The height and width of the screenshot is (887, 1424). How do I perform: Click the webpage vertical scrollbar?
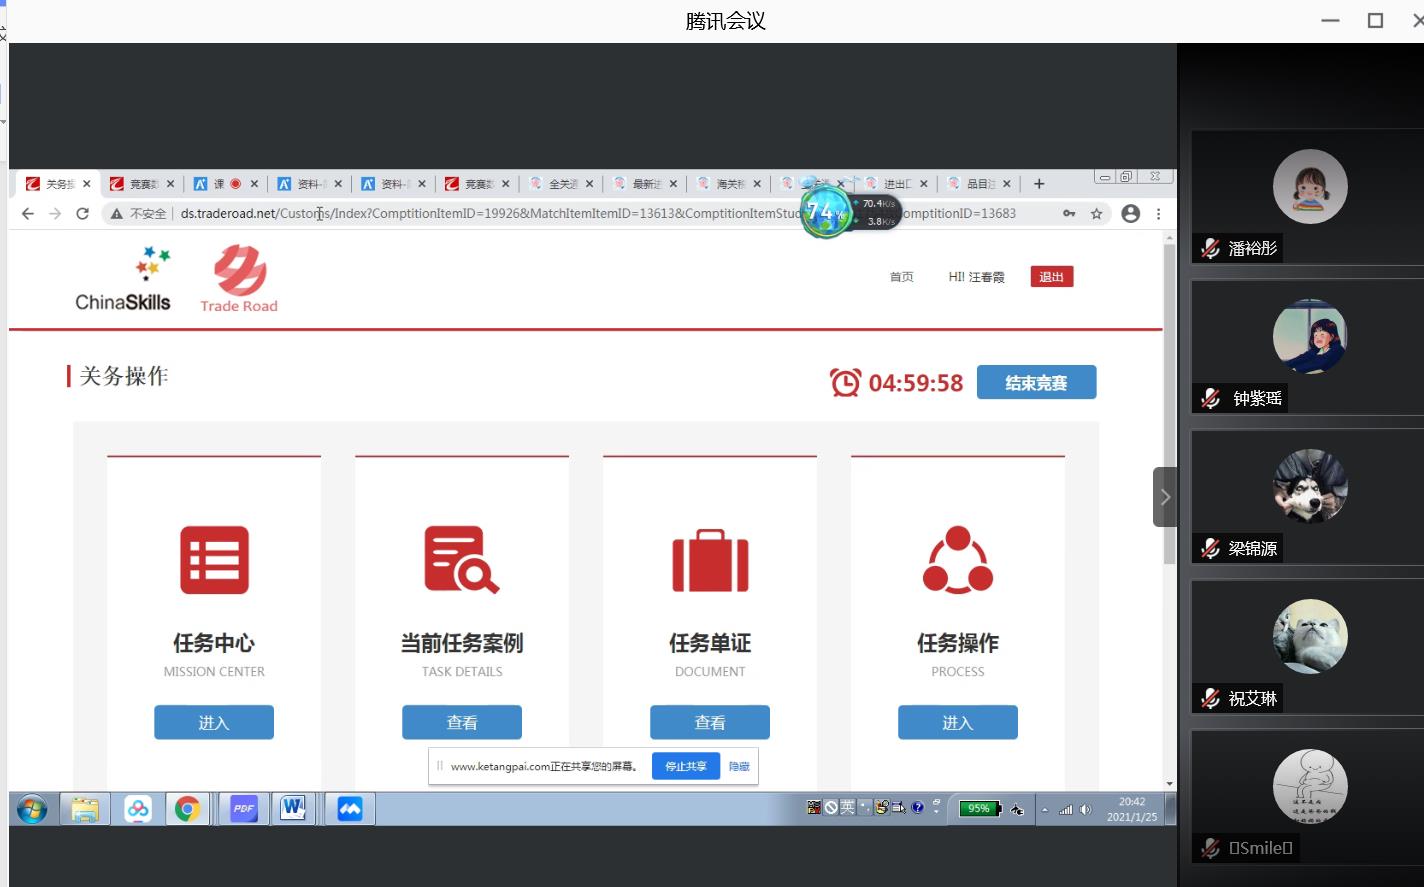1169,400
